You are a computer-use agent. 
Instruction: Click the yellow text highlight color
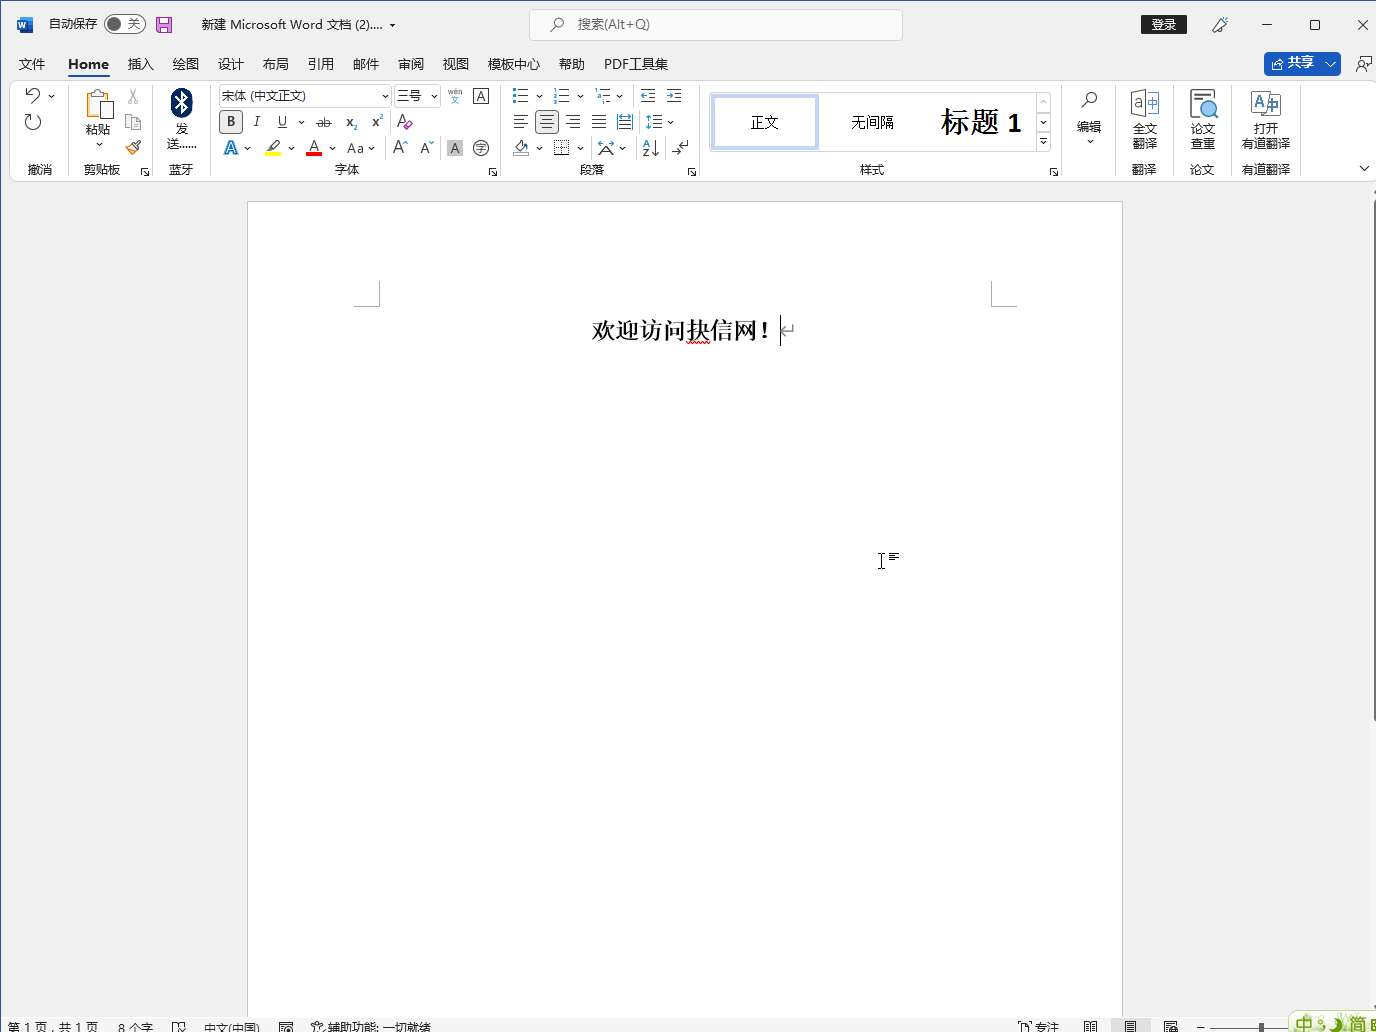point(273,148)
